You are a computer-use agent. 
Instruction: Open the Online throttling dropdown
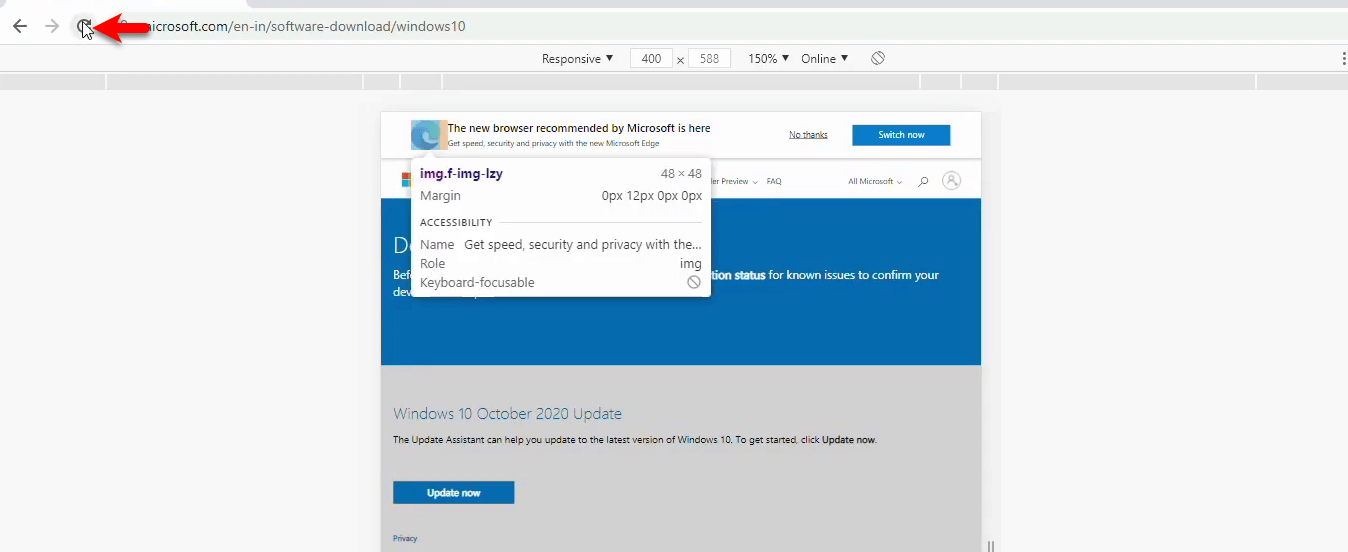point(825,59)
